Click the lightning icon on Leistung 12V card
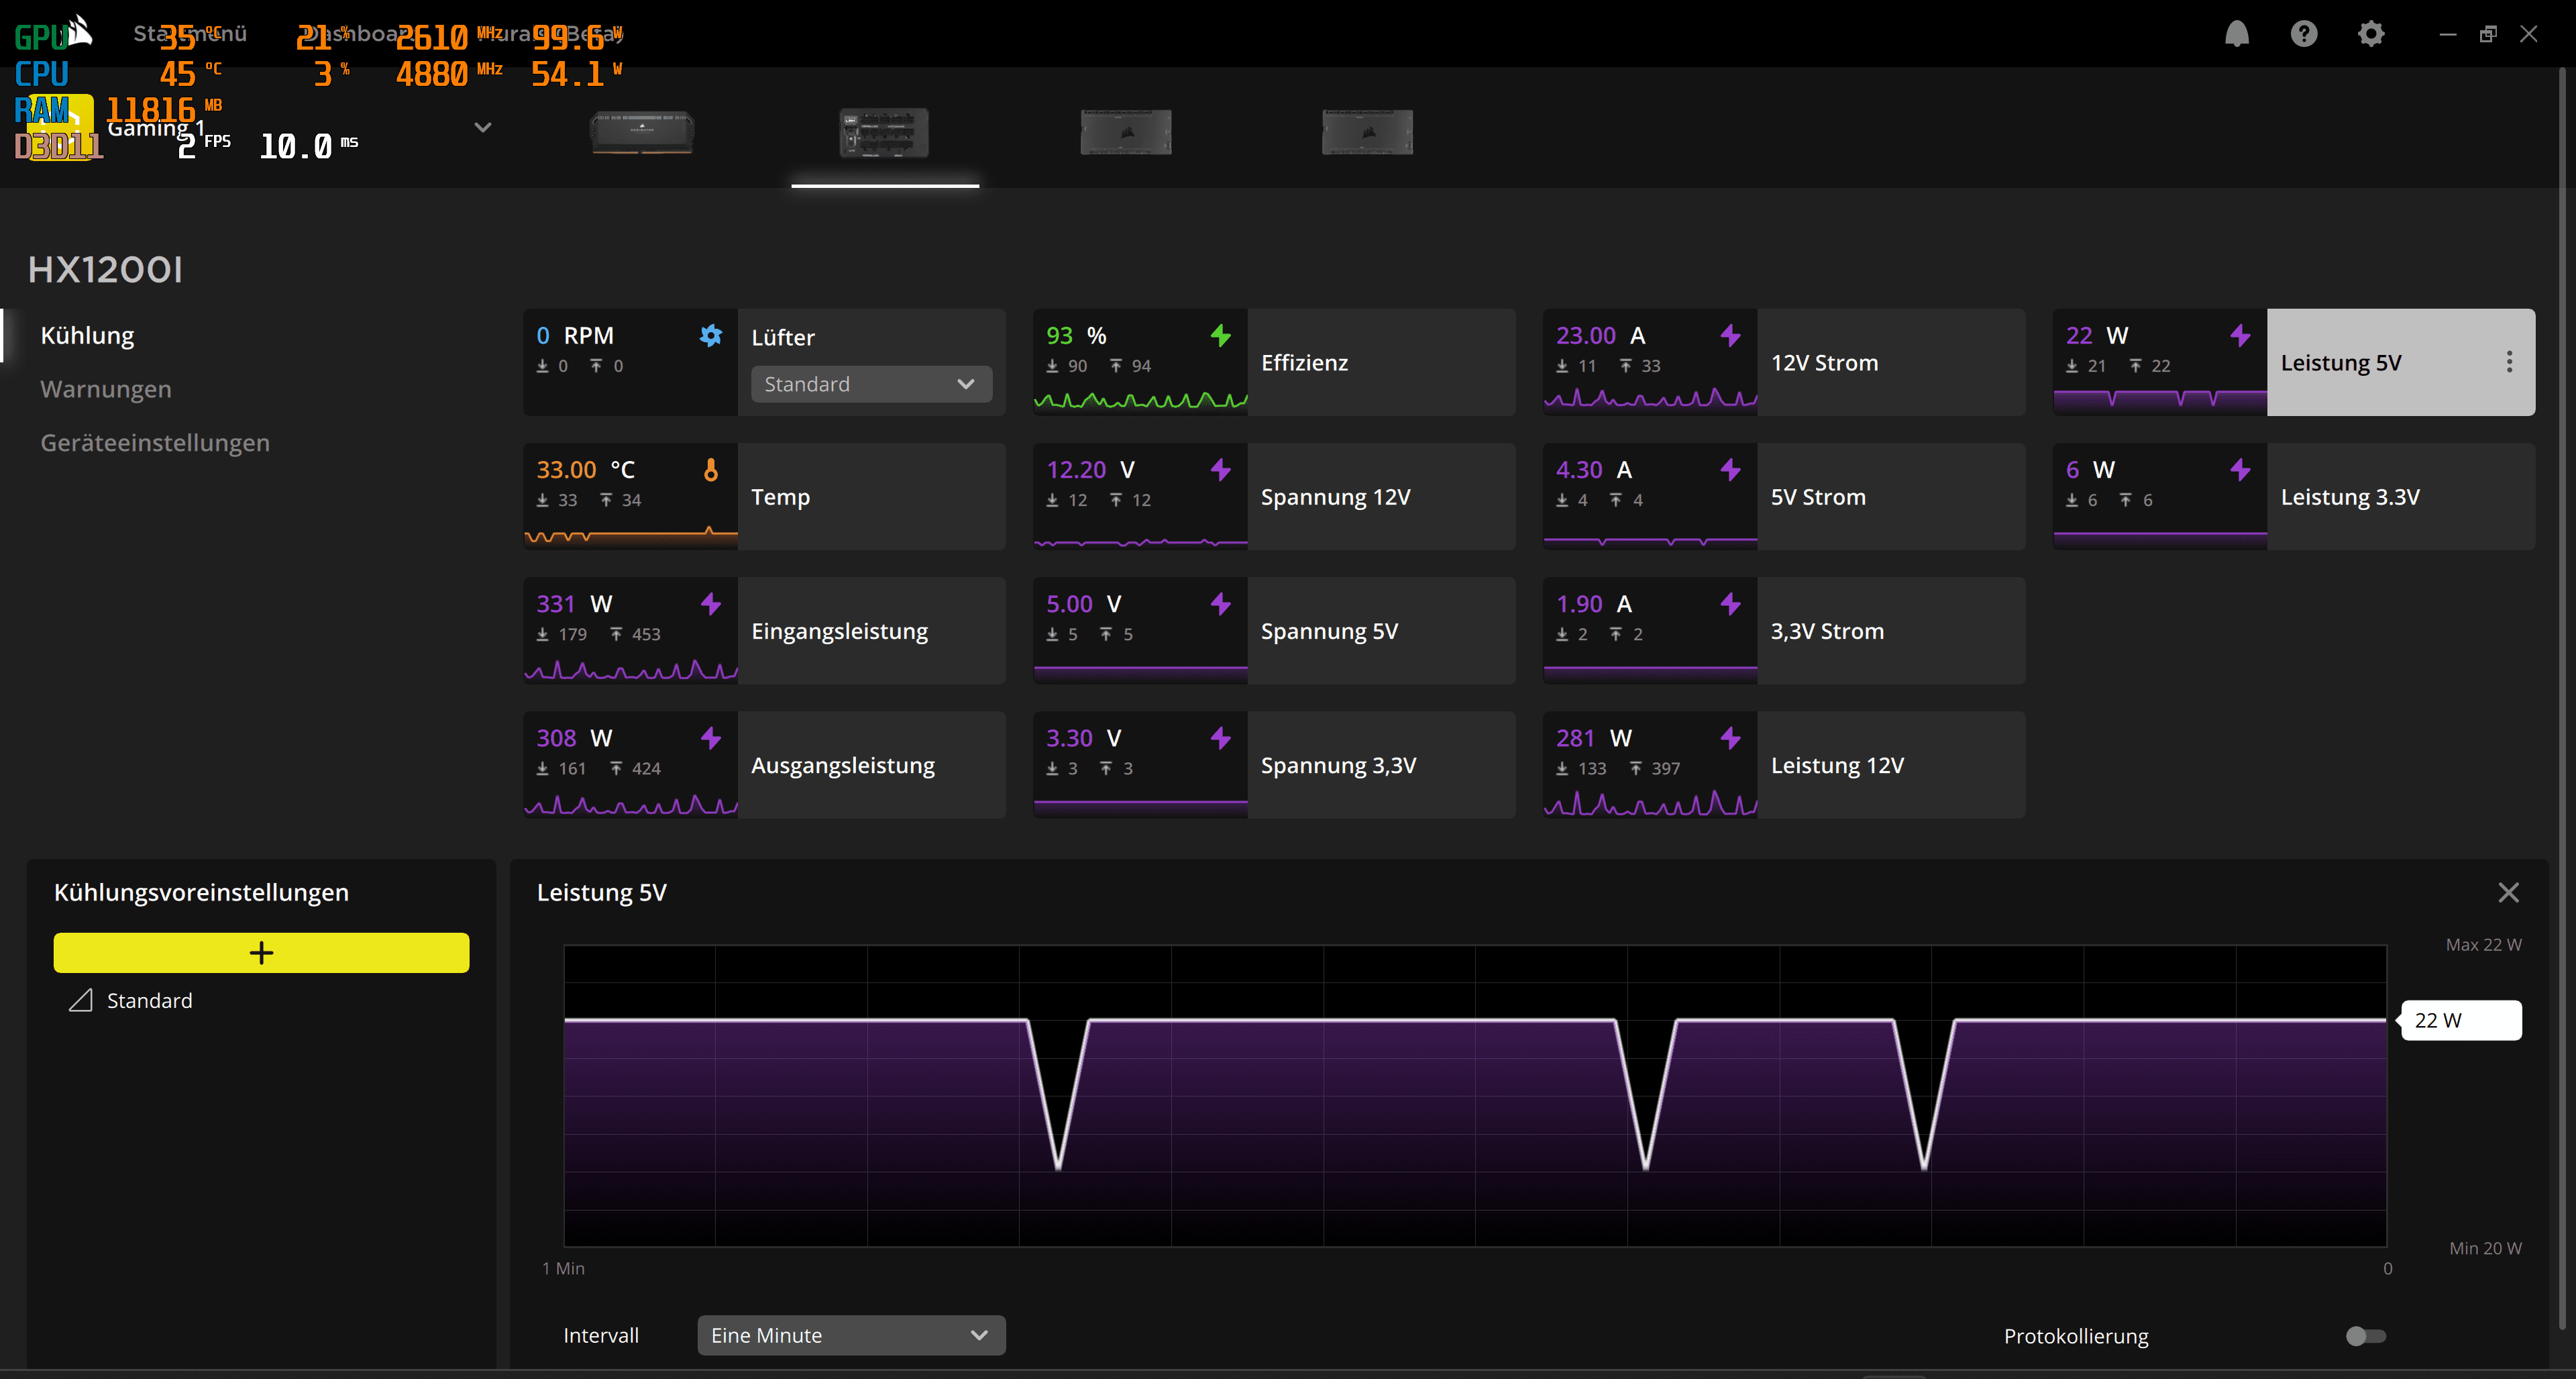The image size is (2576, 1379). click(1731, 738)
